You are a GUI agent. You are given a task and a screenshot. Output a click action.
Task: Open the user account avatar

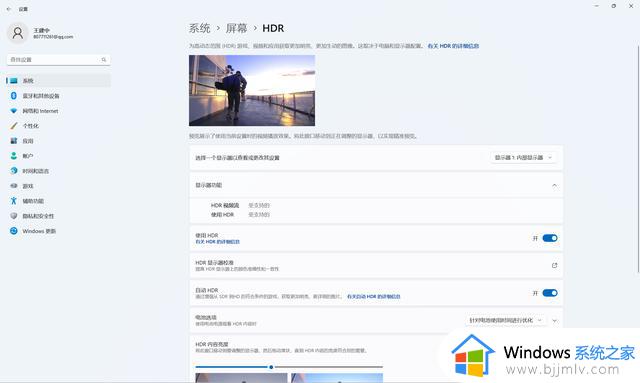point(18,33)
